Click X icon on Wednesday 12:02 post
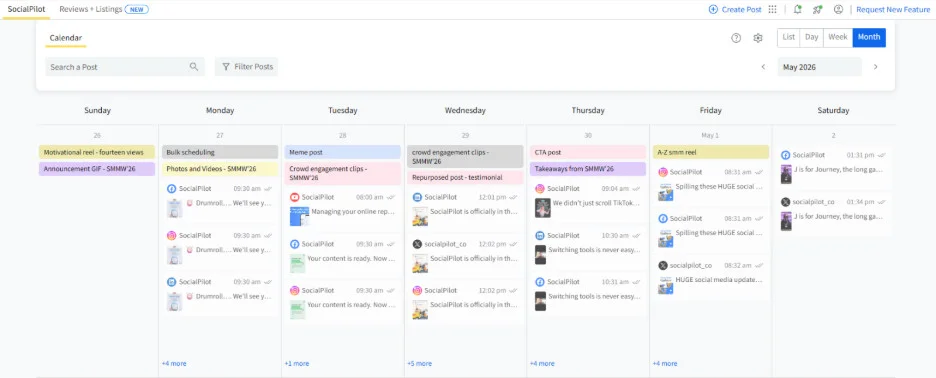Image resolution: width=936 pixels, height=378 pixels. (417, 244)
